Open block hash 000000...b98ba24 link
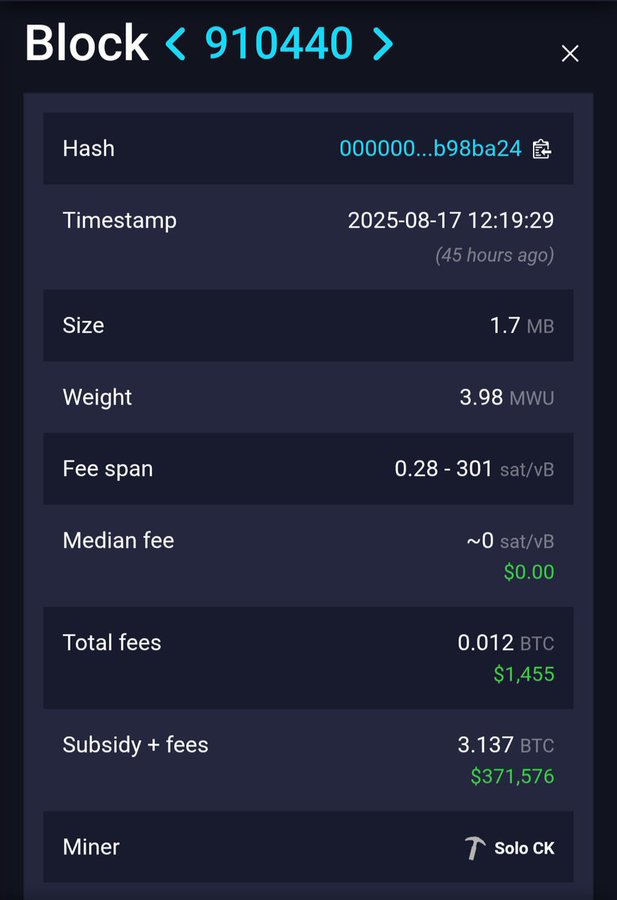 pyautogui.click(x=430, y=149)
